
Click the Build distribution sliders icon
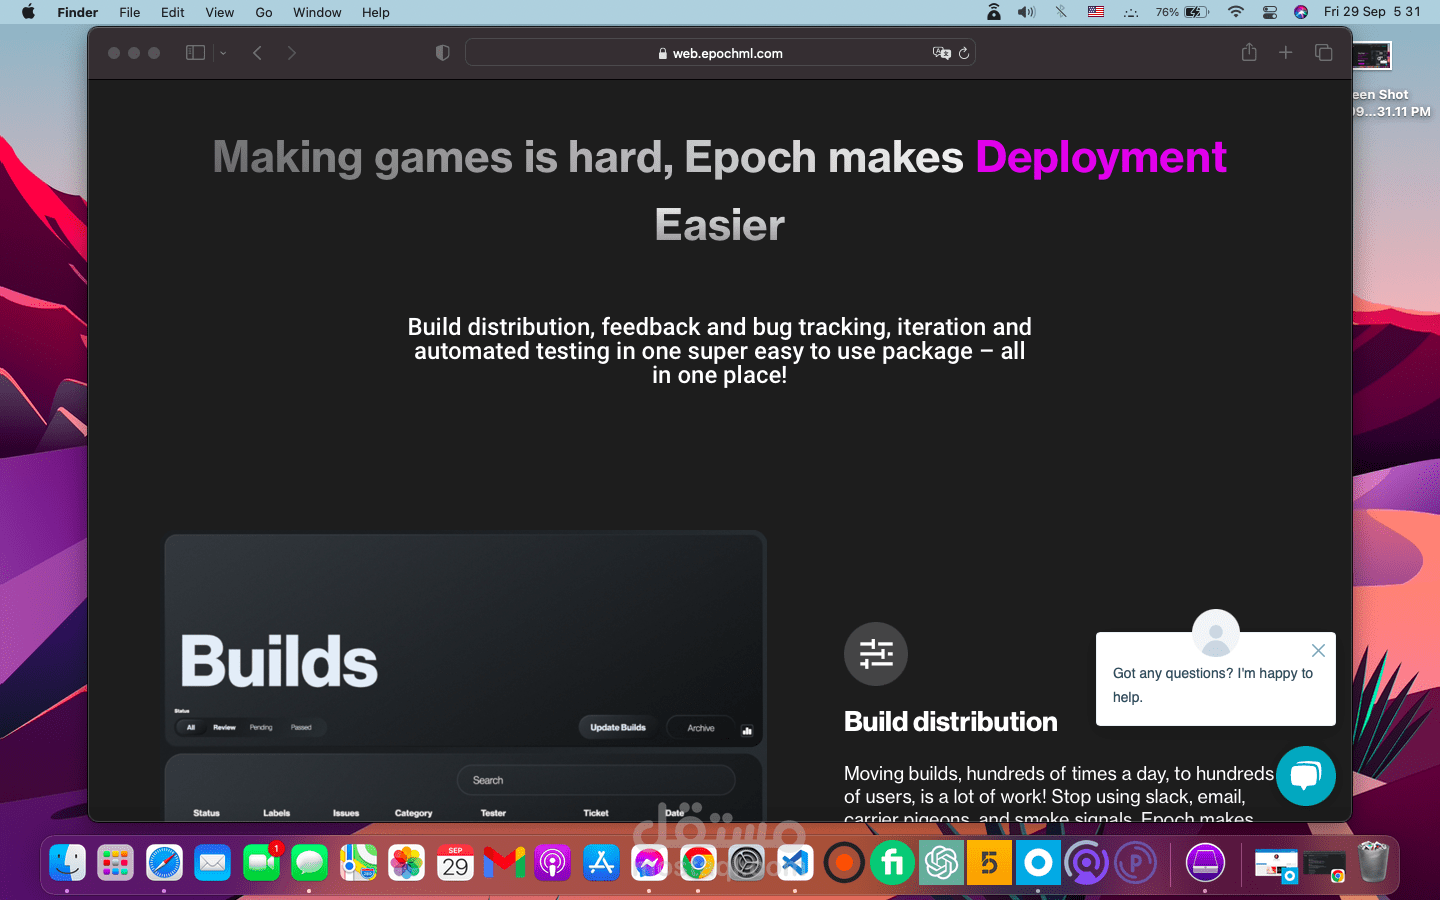pyautogui.click(x=876, y=654)
